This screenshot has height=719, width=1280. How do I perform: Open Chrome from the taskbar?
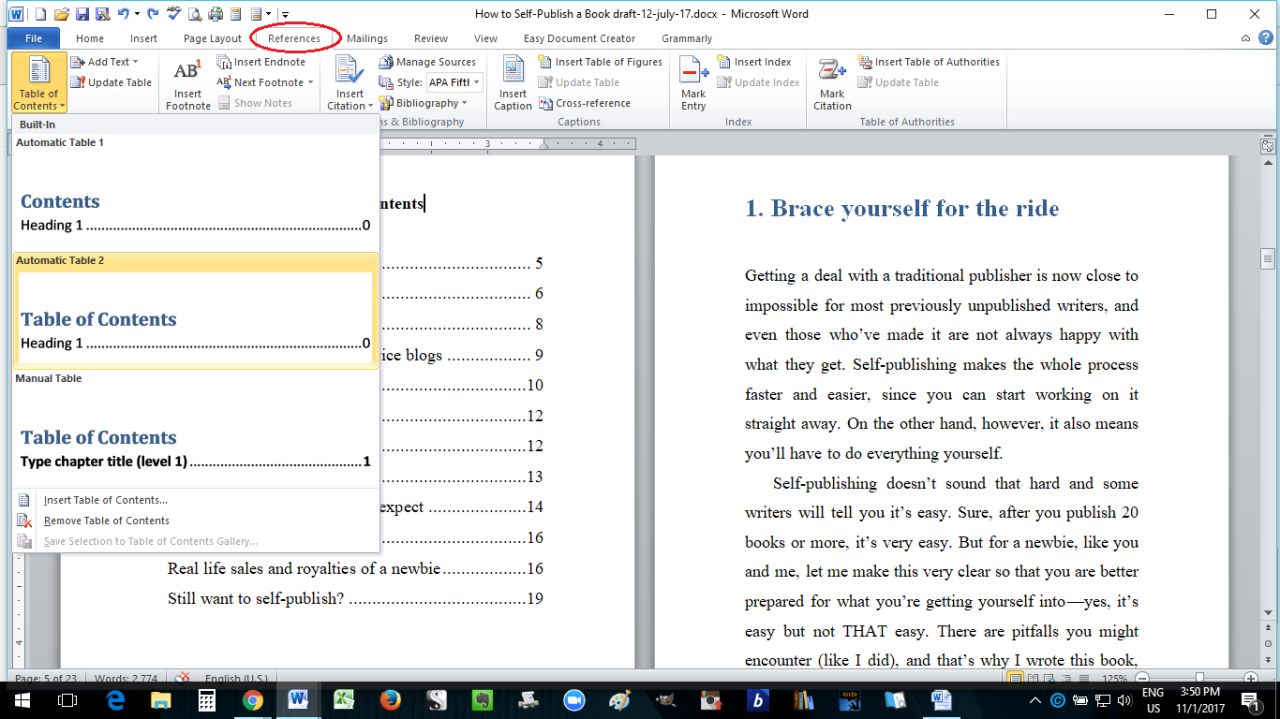coord(251,700)
